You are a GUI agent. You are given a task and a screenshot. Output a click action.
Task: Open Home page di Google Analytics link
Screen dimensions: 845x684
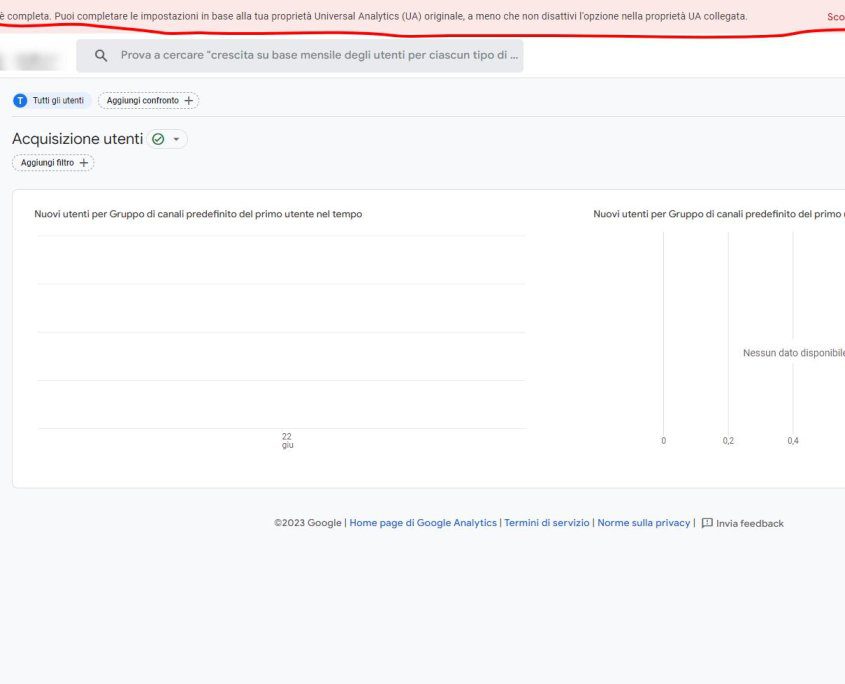tap(422, 522)
